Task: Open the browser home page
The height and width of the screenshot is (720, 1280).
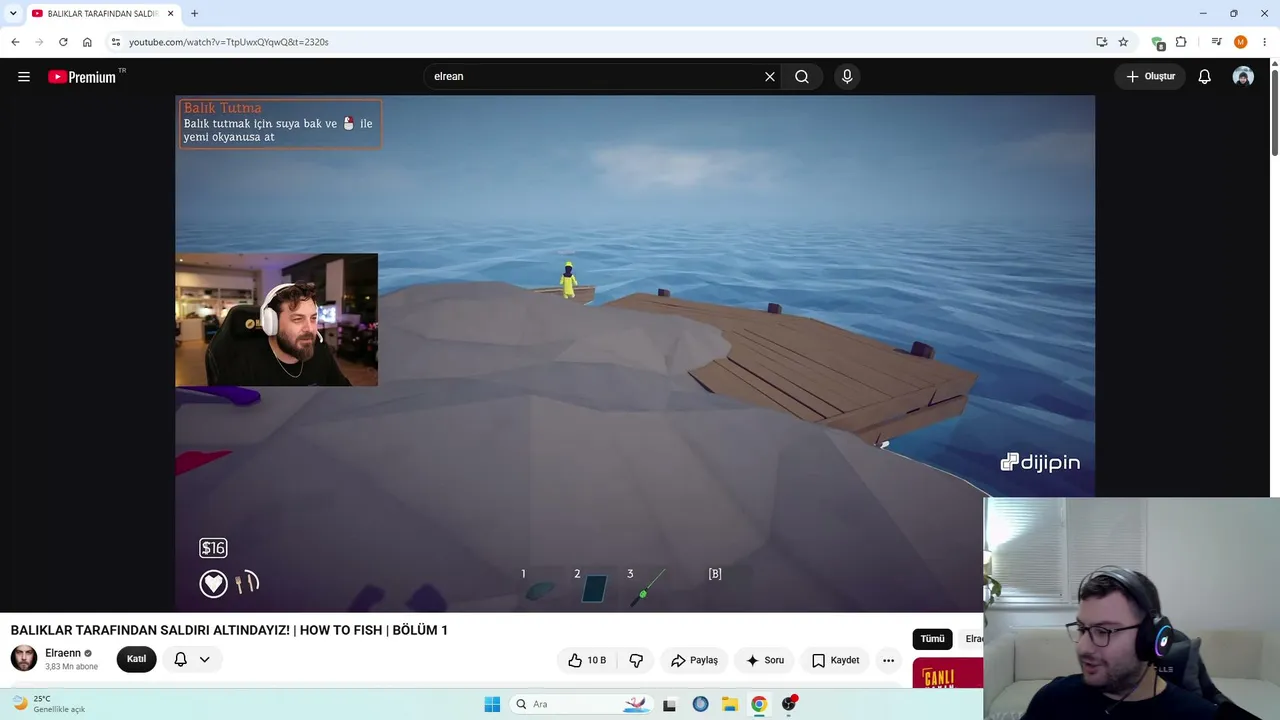Action: 87,42
